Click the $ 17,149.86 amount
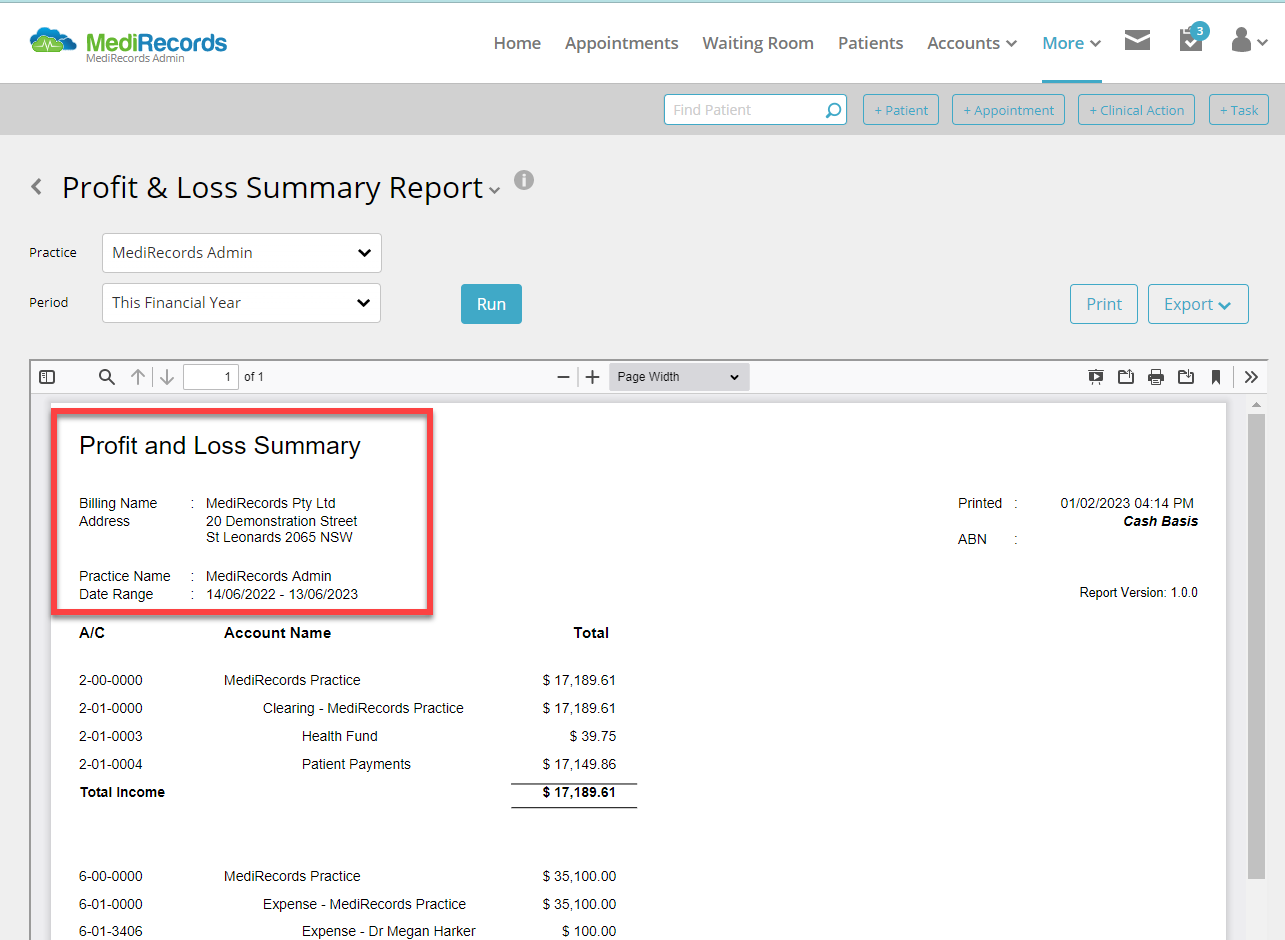This screenshot has height=940, width=1285. click(x=579, y=764)
